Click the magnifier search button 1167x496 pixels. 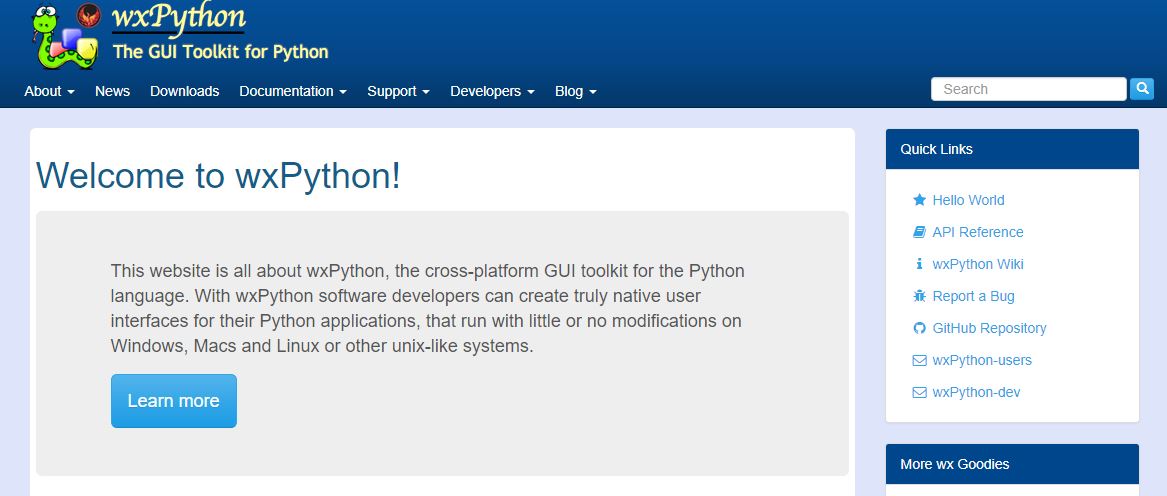[1141, 89]
